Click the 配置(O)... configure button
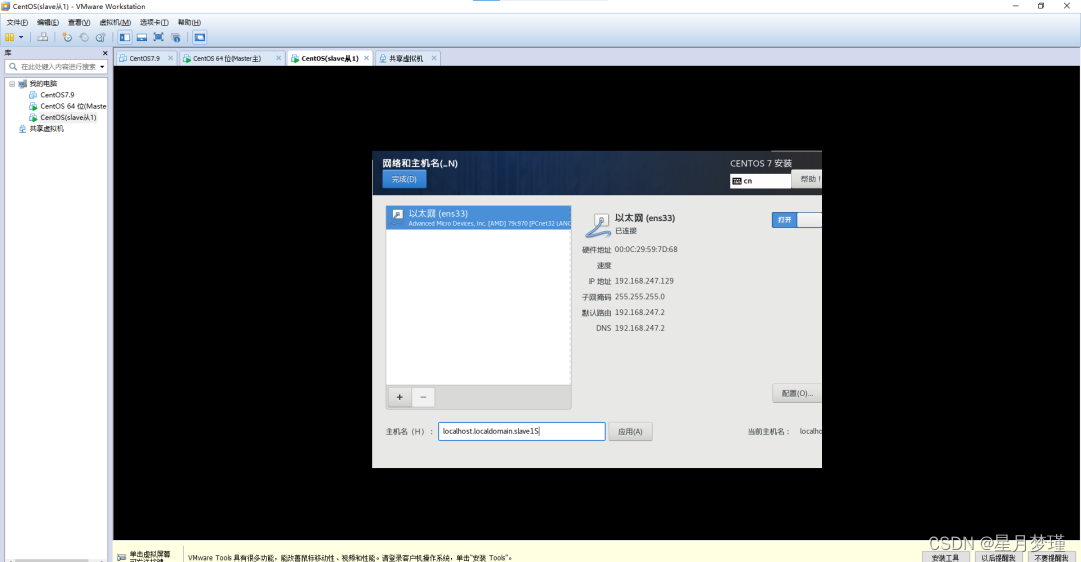 [796, 393]
